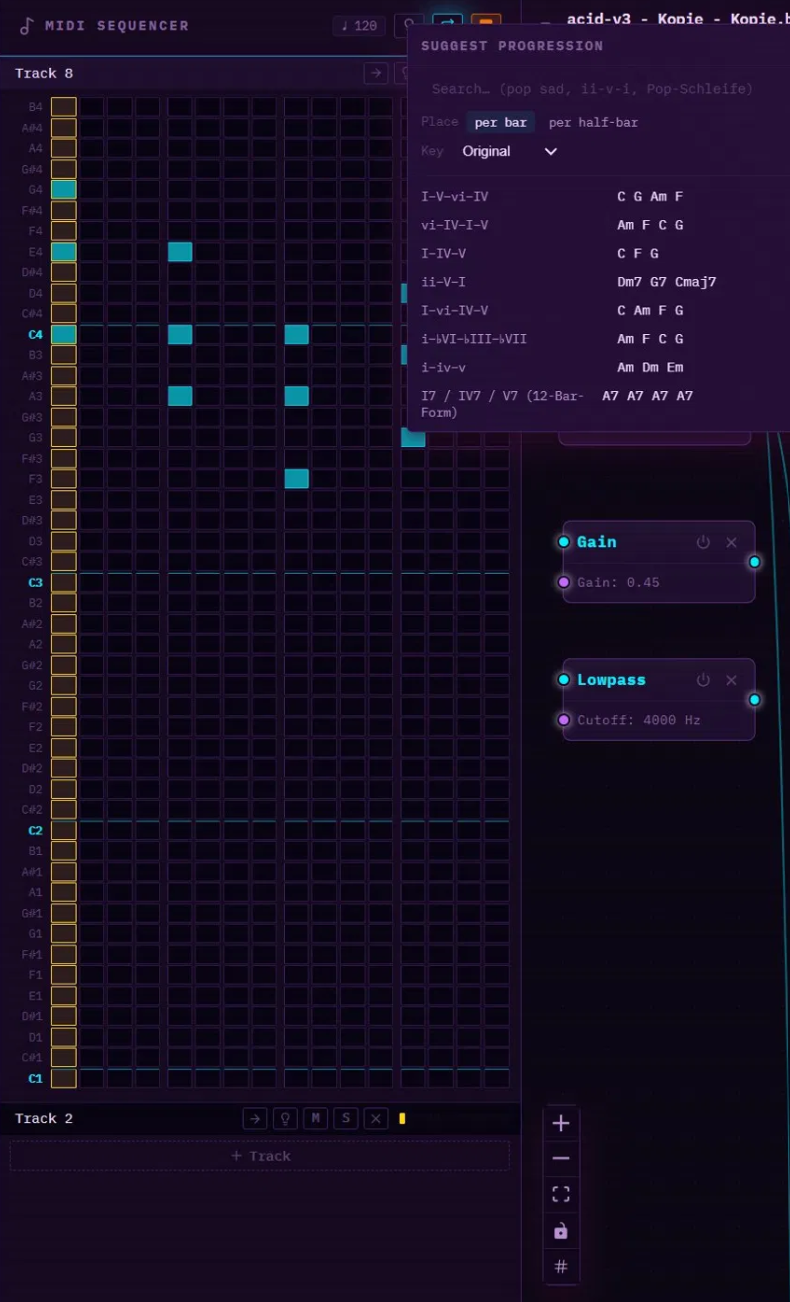
Task: Click the Track 8 name label
Action: pos(44,73)
